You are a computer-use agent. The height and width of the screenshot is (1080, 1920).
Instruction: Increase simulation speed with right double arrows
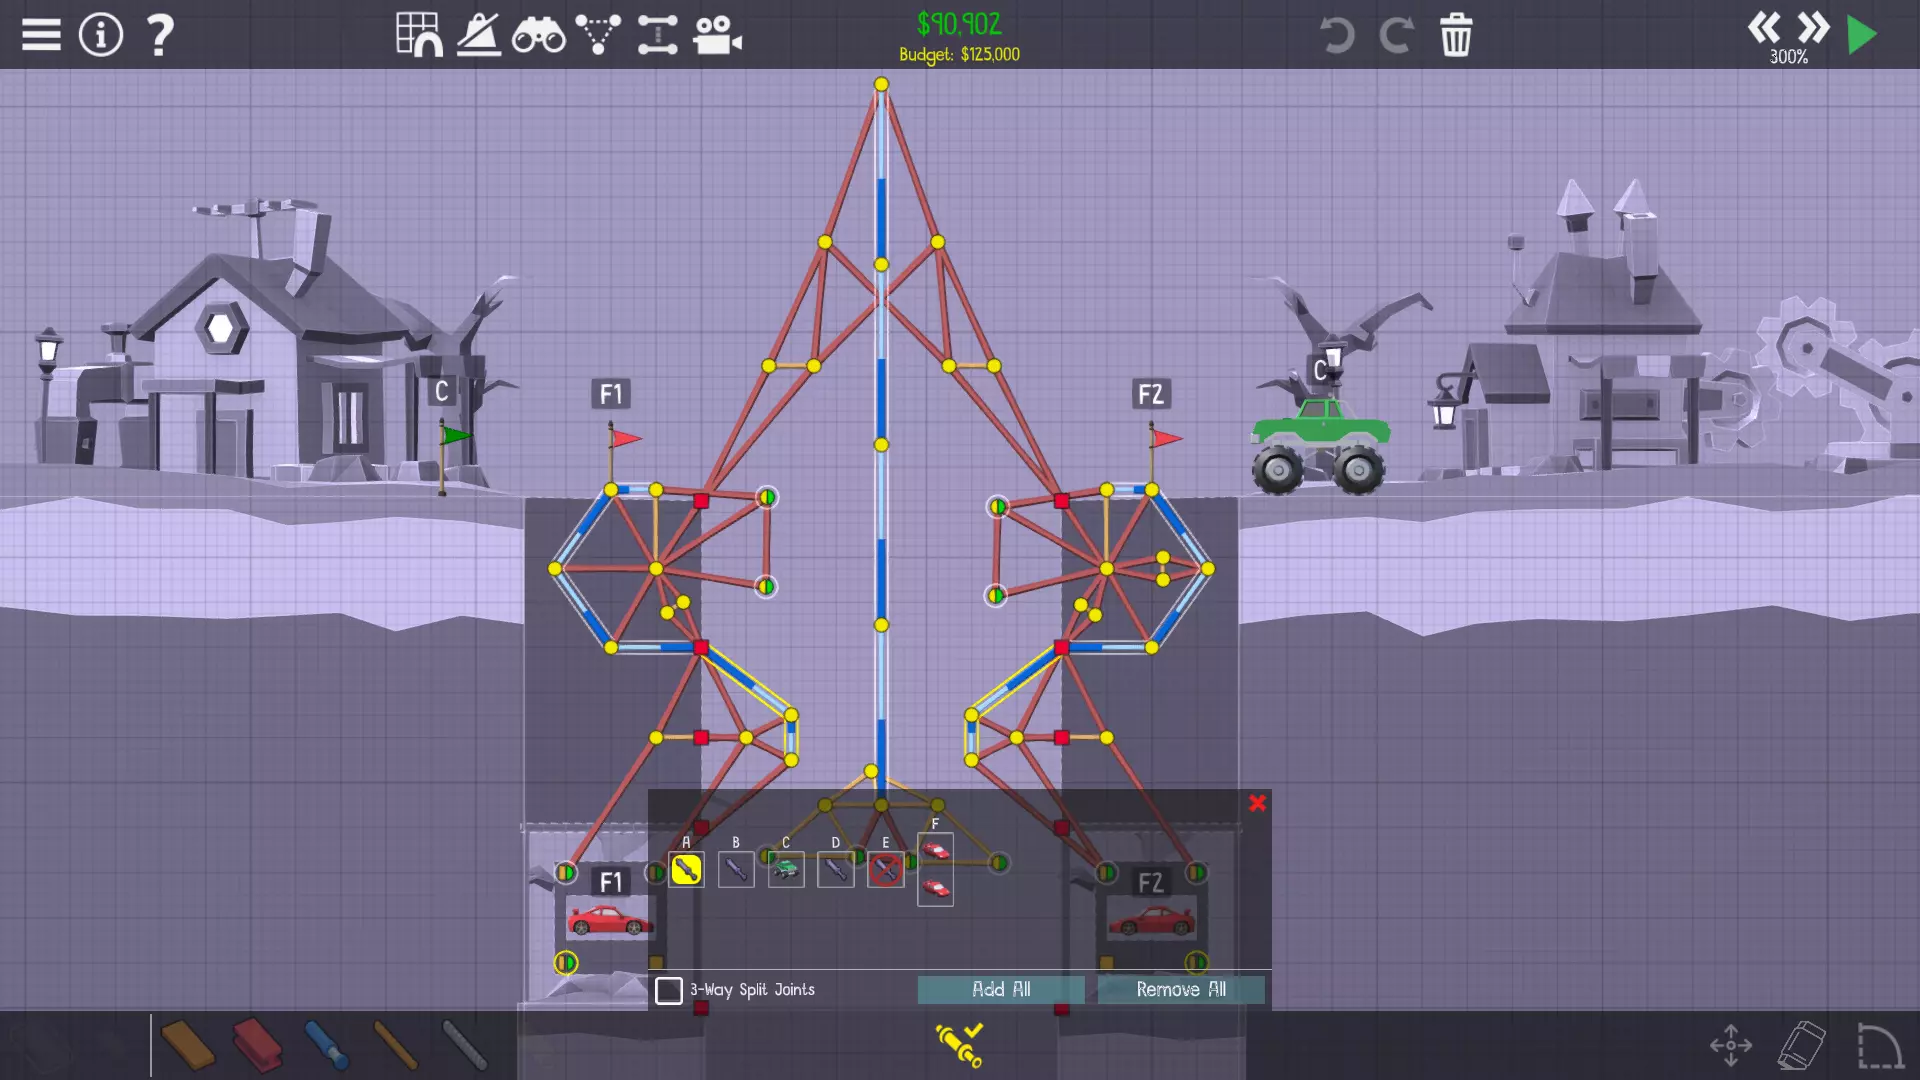[1812, 27]
